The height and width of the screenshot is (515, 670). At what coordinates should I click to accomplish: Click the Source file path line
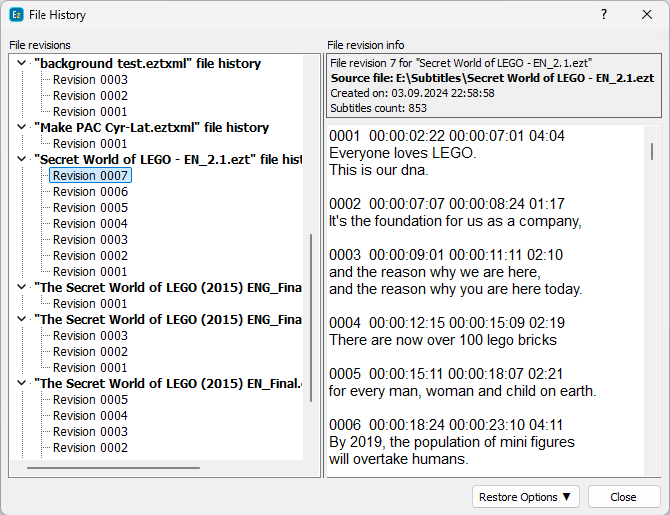(x=492, y=77)
